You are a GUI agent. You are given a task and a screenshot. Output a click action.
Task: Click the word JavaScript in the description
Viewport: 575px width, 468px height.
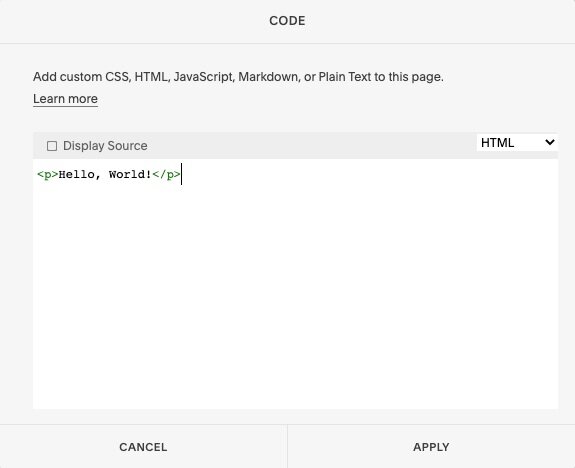click(x=204, y=77)
